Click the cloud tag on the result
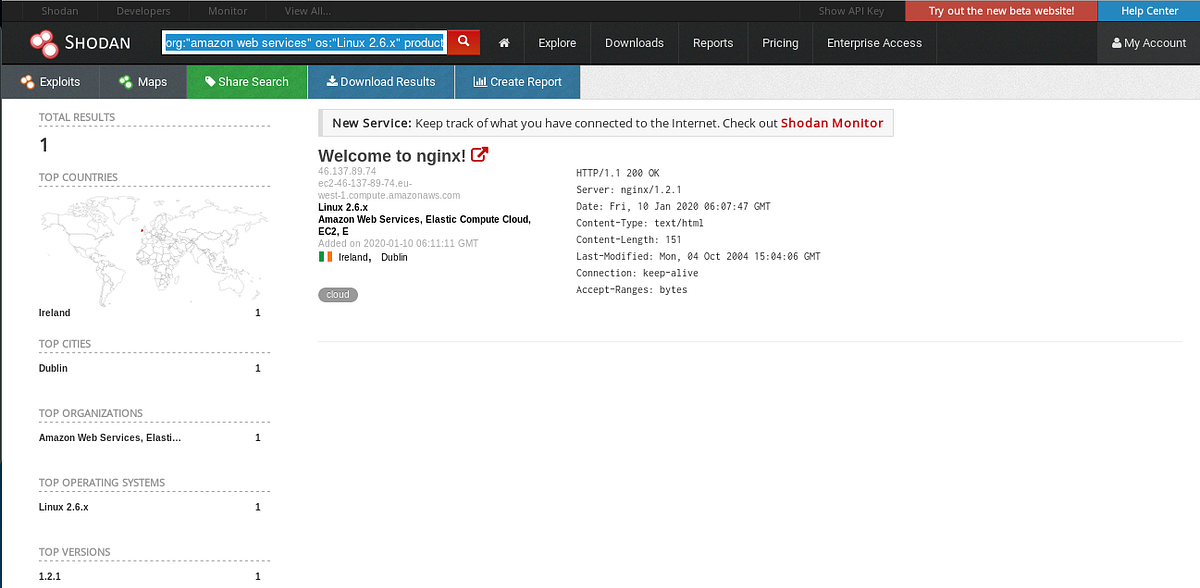Screen dimensions: 1200x588 tap(337, 294)
